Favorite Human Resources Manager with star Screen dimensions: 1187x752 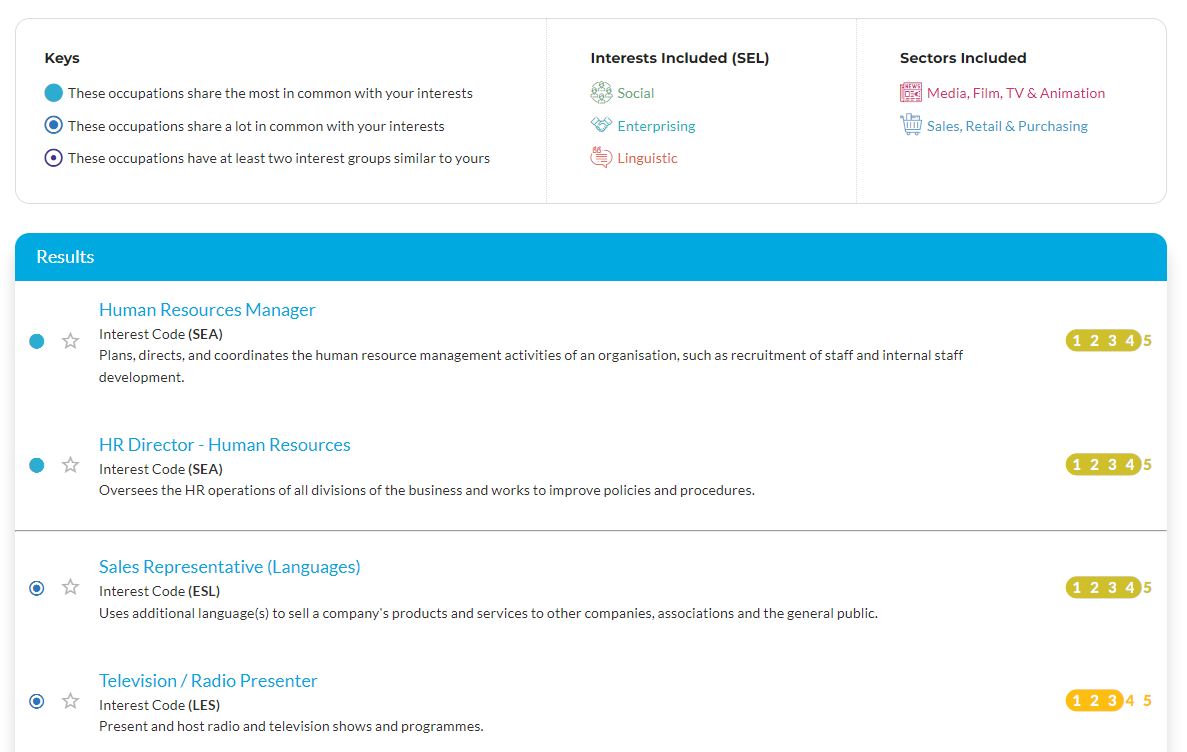(x=70, y=341)
